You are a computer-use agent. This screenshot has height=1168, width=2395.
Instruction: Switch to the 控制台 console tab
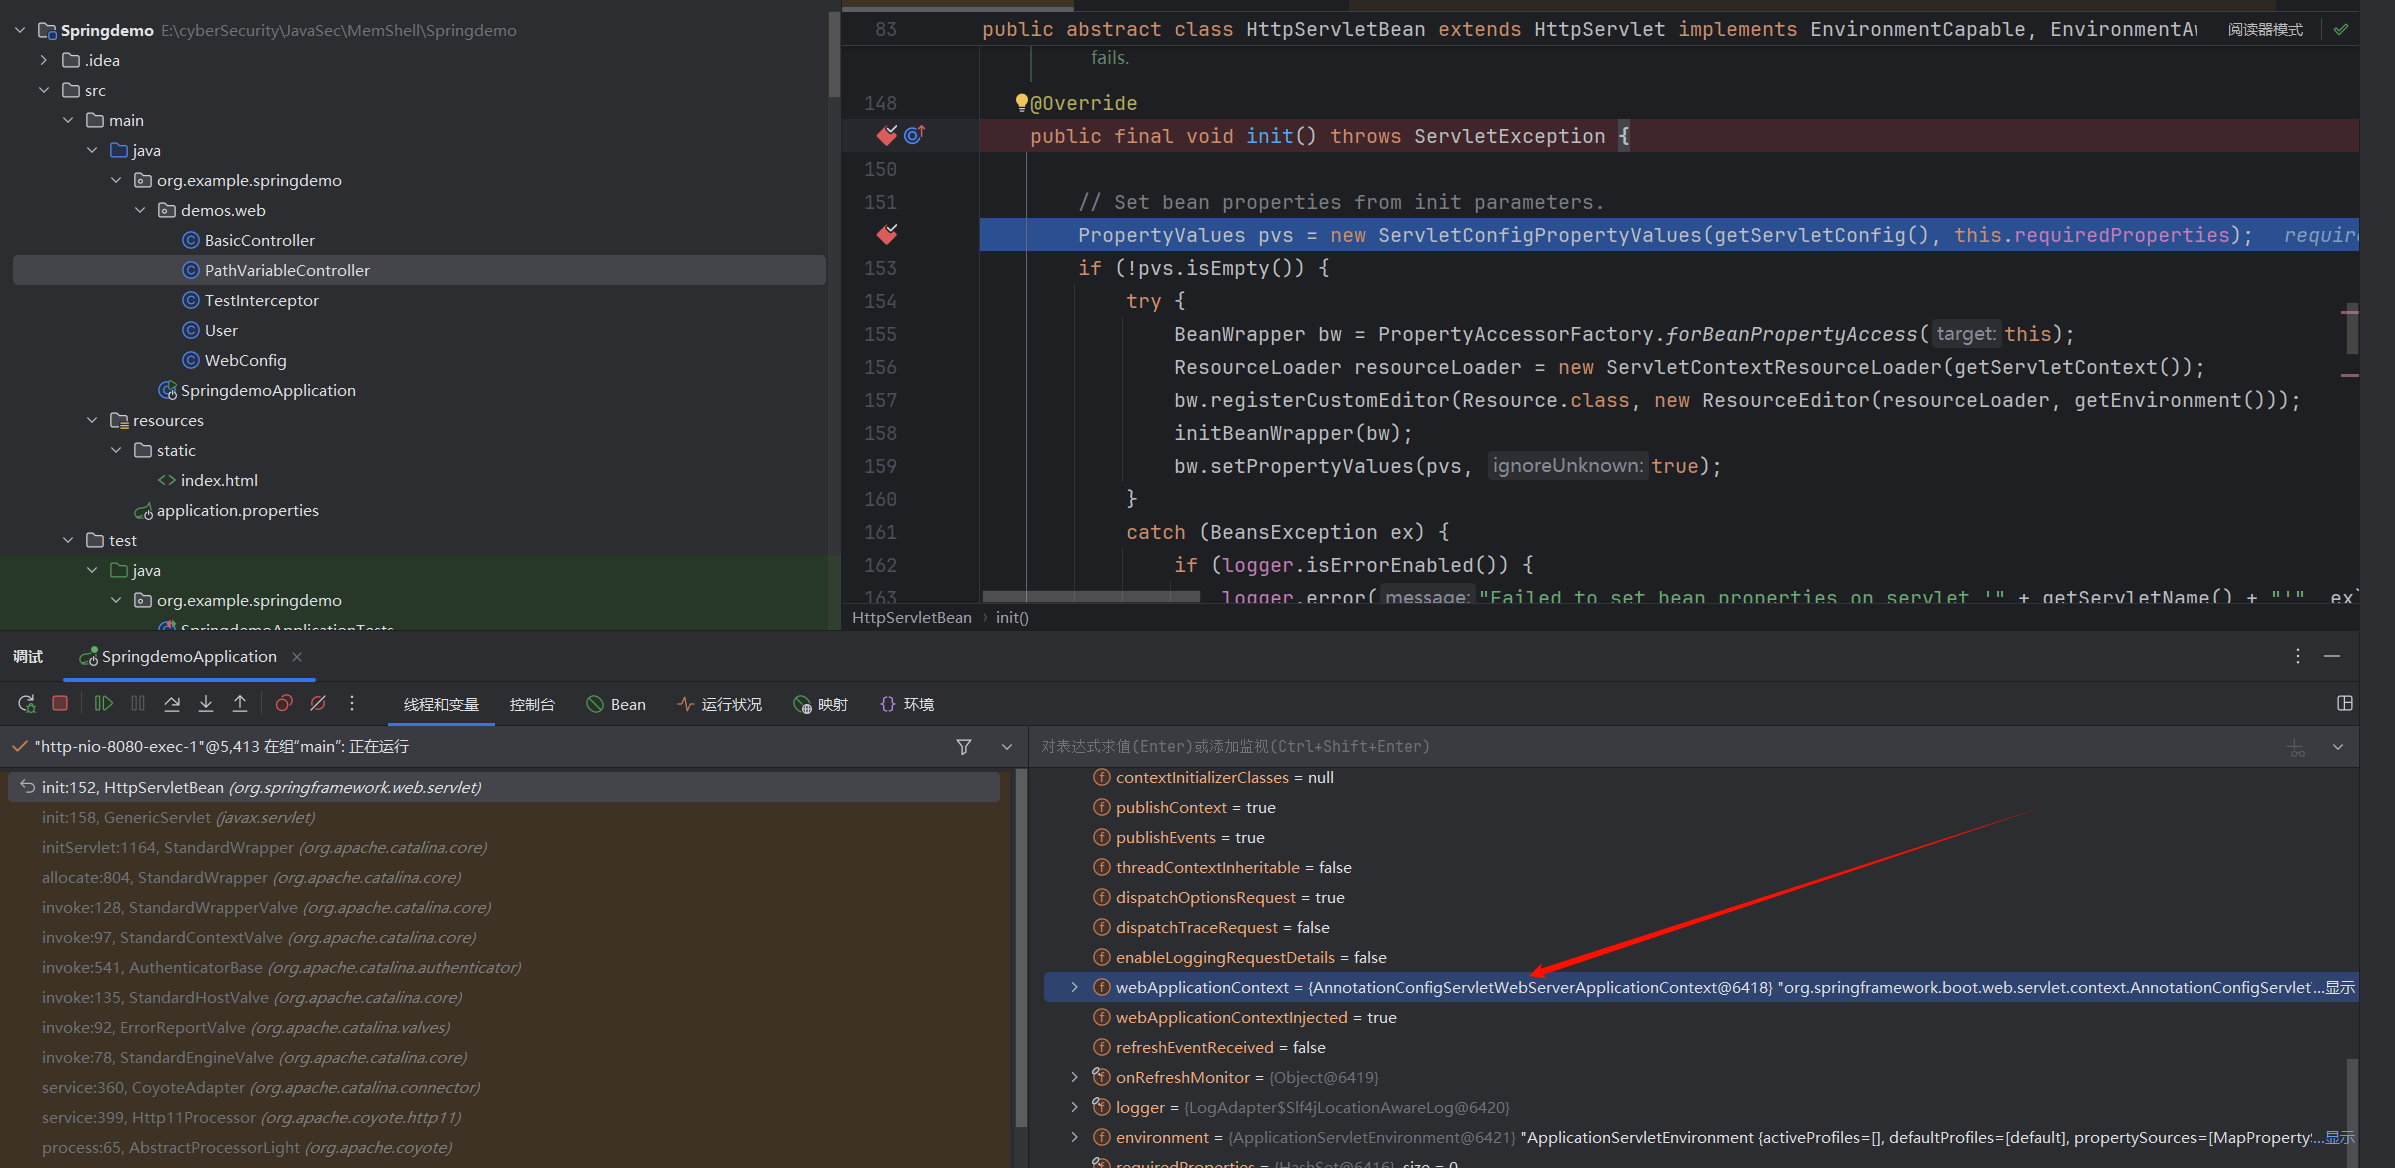click(x=532, y=705)
